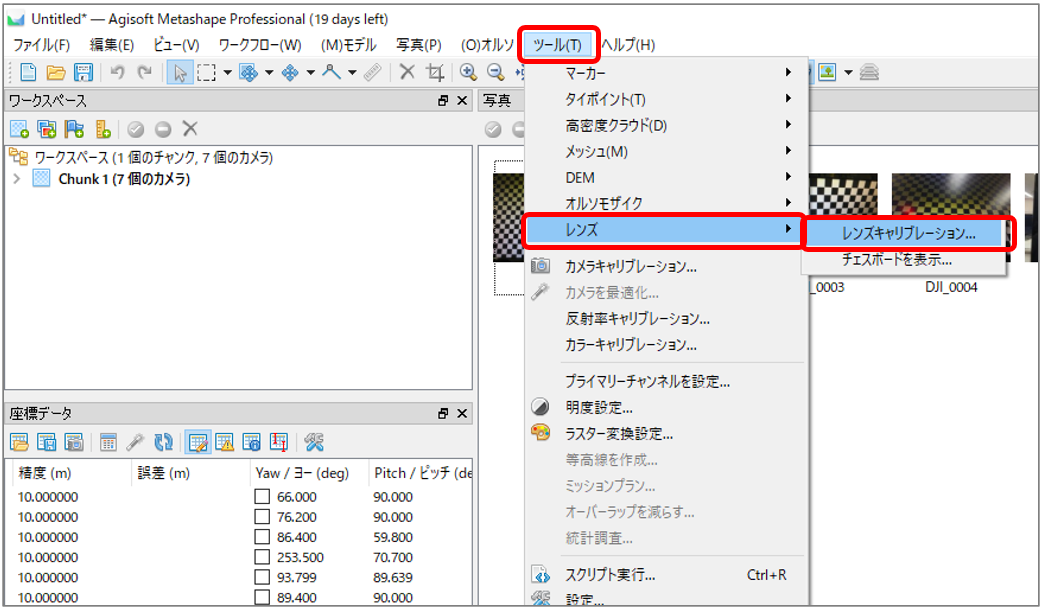Open the 写真(P) menu
Viewport: 1042px width, 609px height.
click(419, 45)
